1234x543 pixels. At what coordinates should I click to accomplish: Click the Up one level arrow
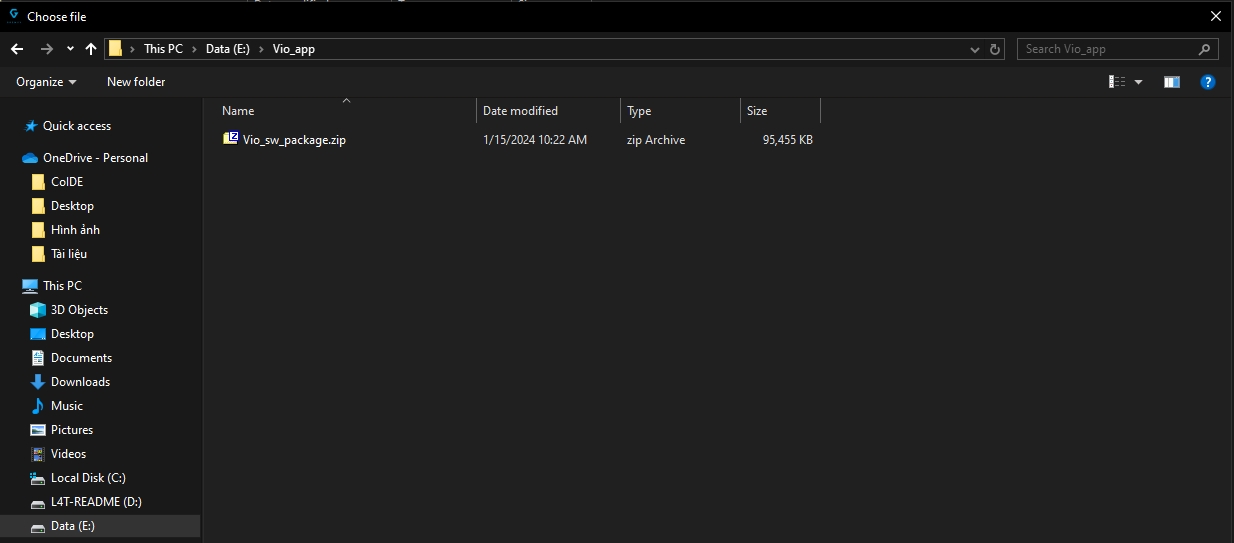coord(91,49)
